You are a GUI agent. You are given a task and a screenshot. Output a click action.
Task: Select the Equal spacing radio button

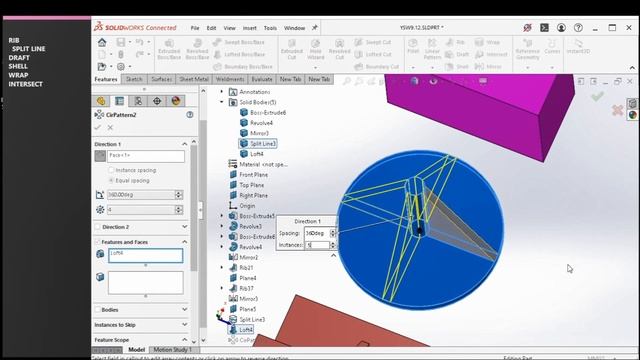pos(111,180)
